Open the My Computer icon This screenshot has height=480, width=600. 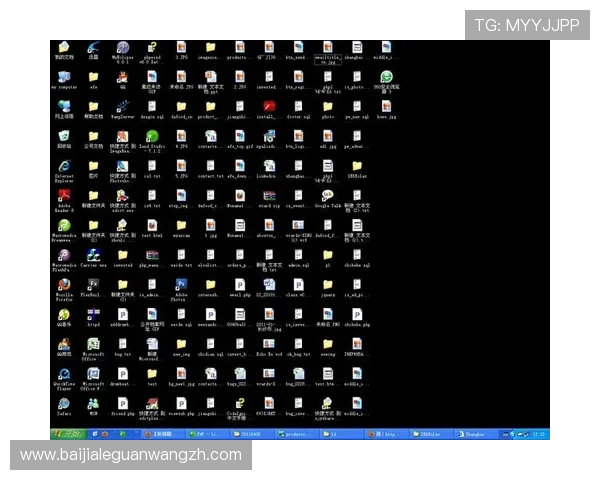[x=63, y=76]
